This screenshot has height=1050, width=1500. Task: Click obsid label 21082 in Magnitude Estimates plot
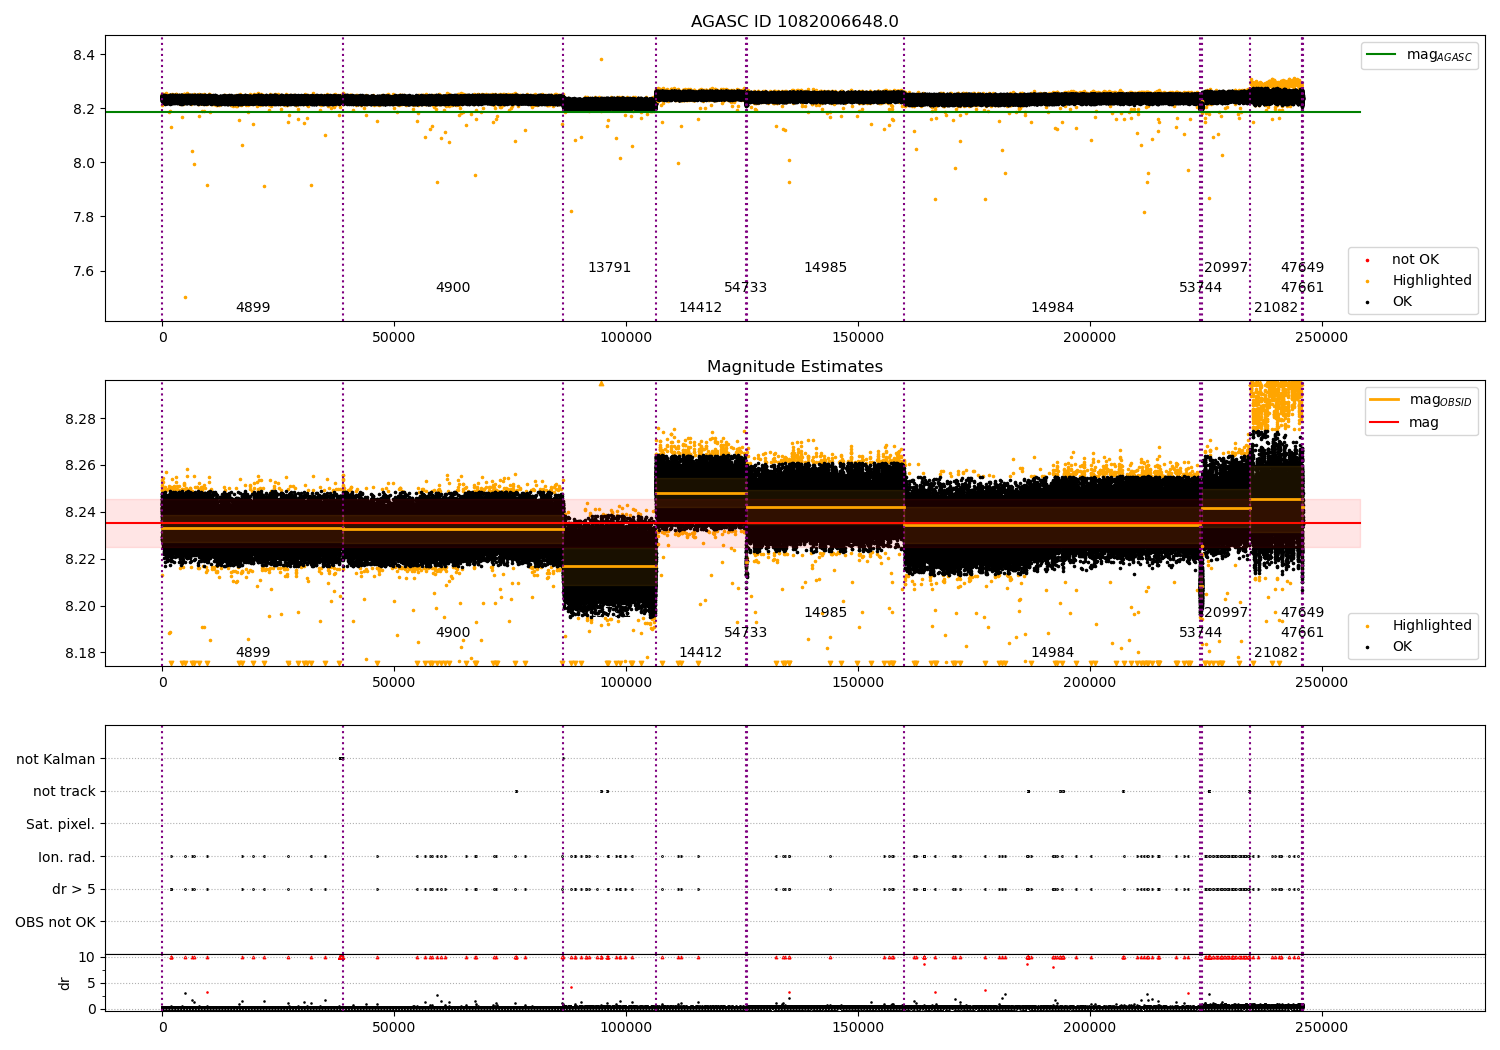1276,653
